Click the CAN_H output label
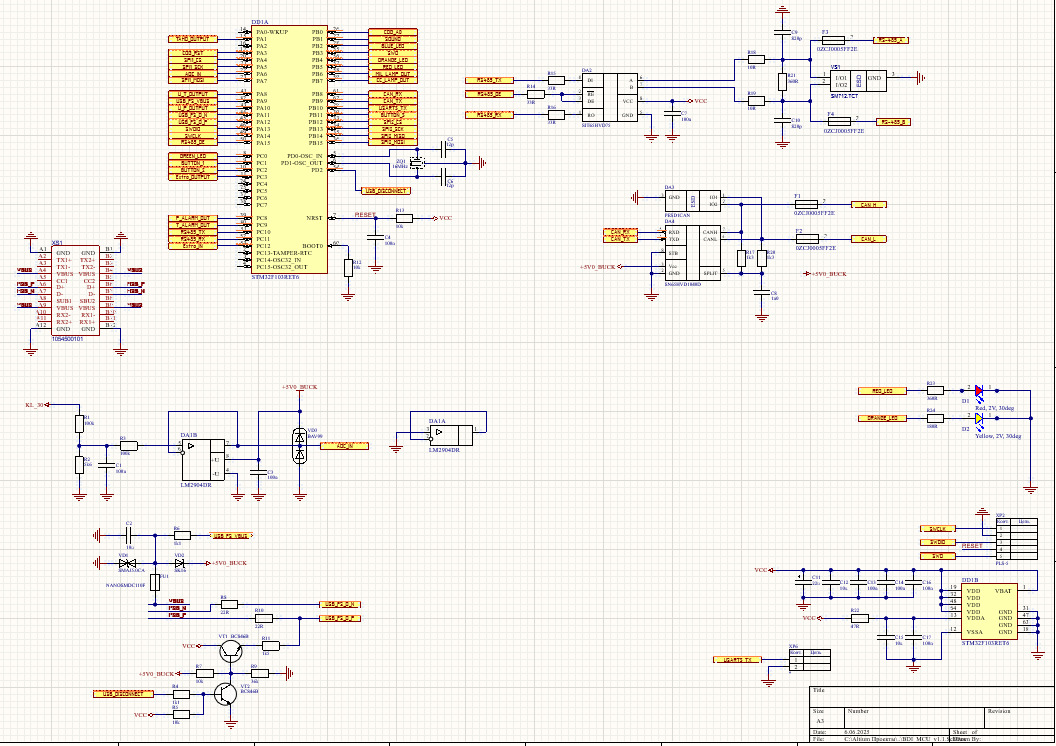 point(869,204)
